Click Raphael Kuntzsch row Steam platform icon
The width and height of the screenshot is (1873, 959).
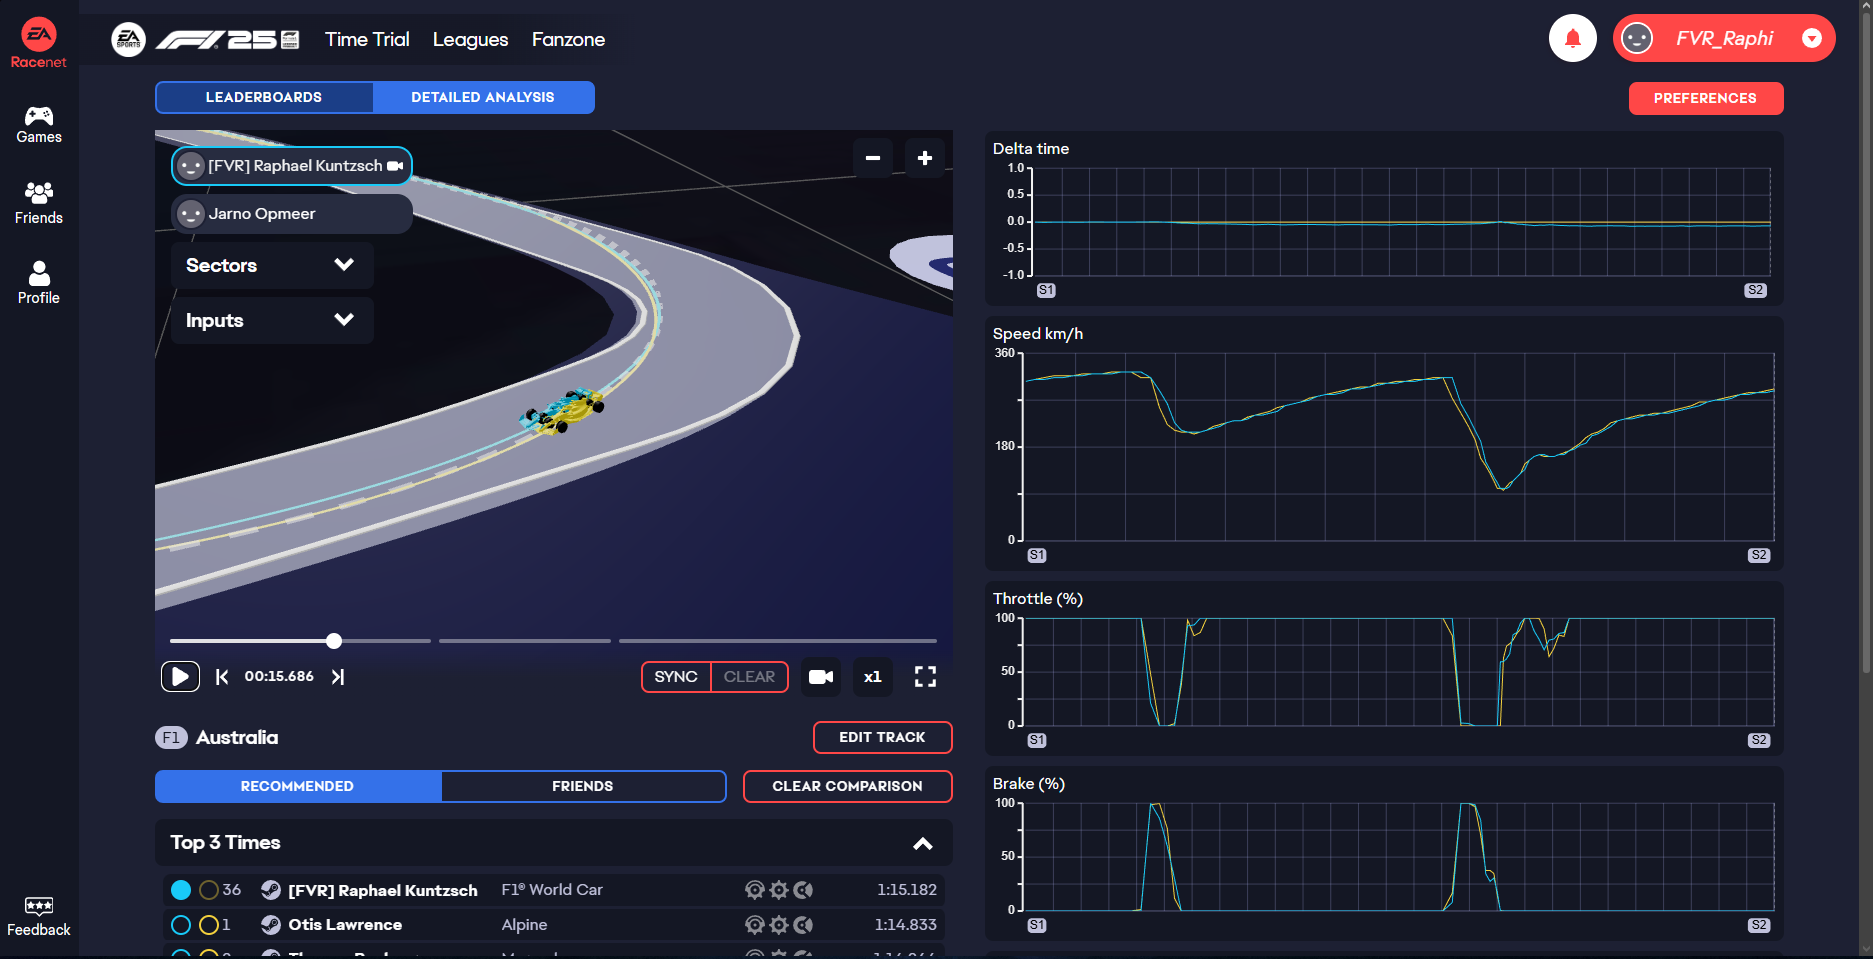coord(270,890)
